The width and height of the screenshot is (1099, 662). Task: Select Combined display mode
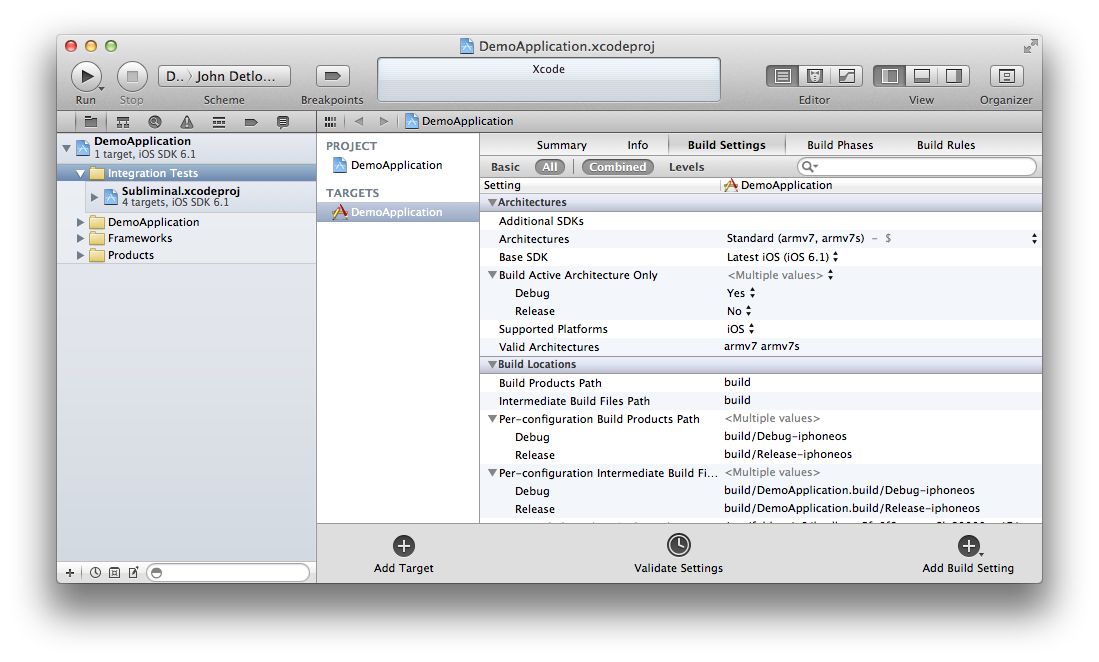pyautogui.click(x=617, y=167)
